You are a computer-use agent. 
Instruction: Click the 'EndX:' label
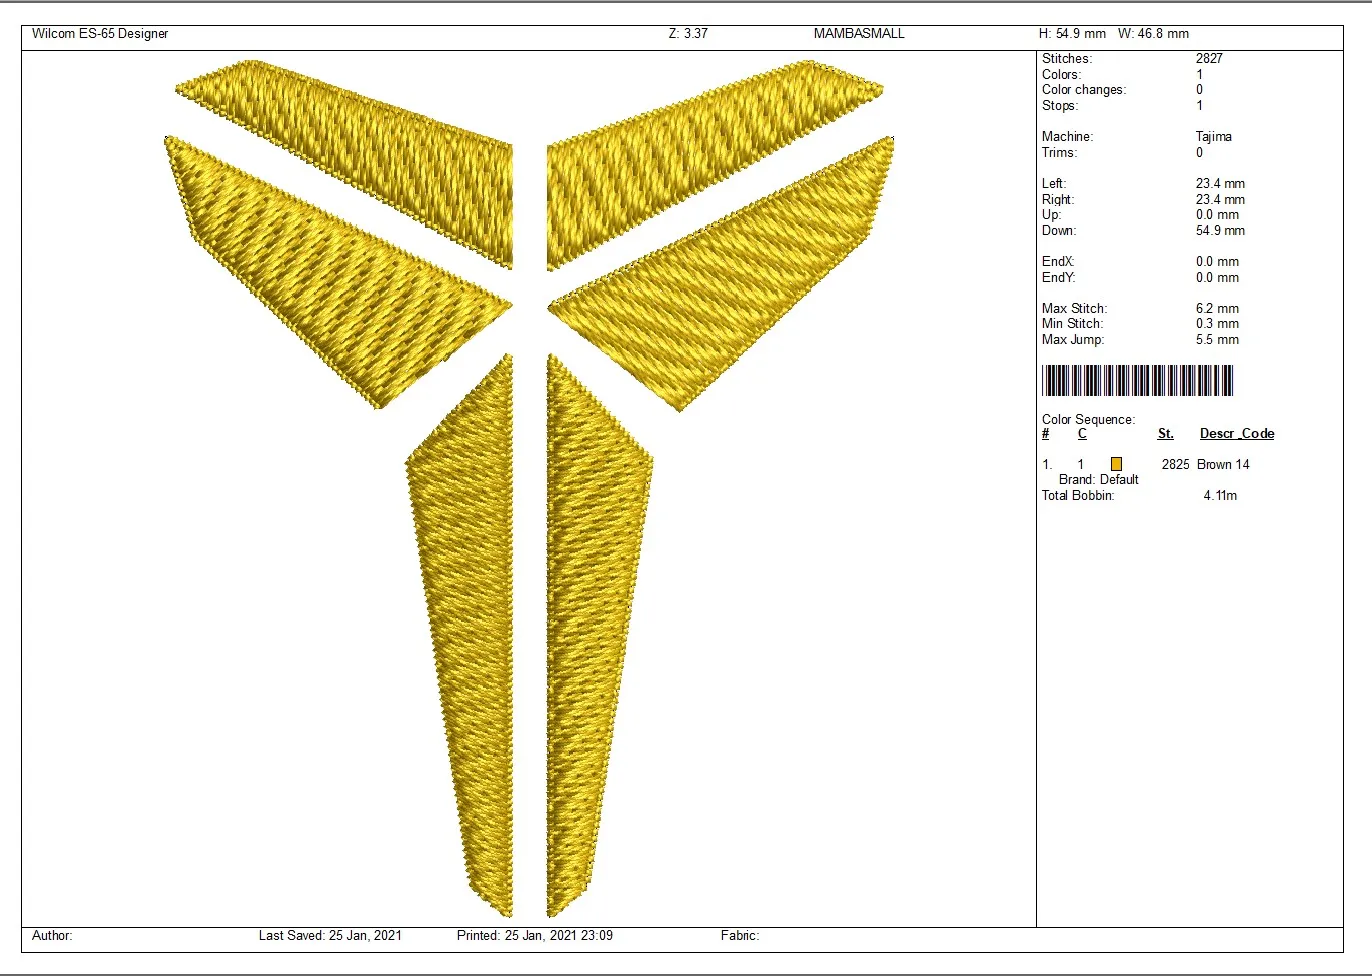(1058, 261)
